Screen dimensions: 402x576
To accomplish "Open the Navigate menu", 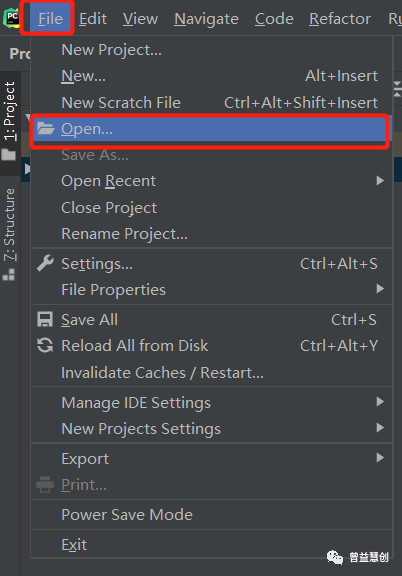I will click(206, 19).
